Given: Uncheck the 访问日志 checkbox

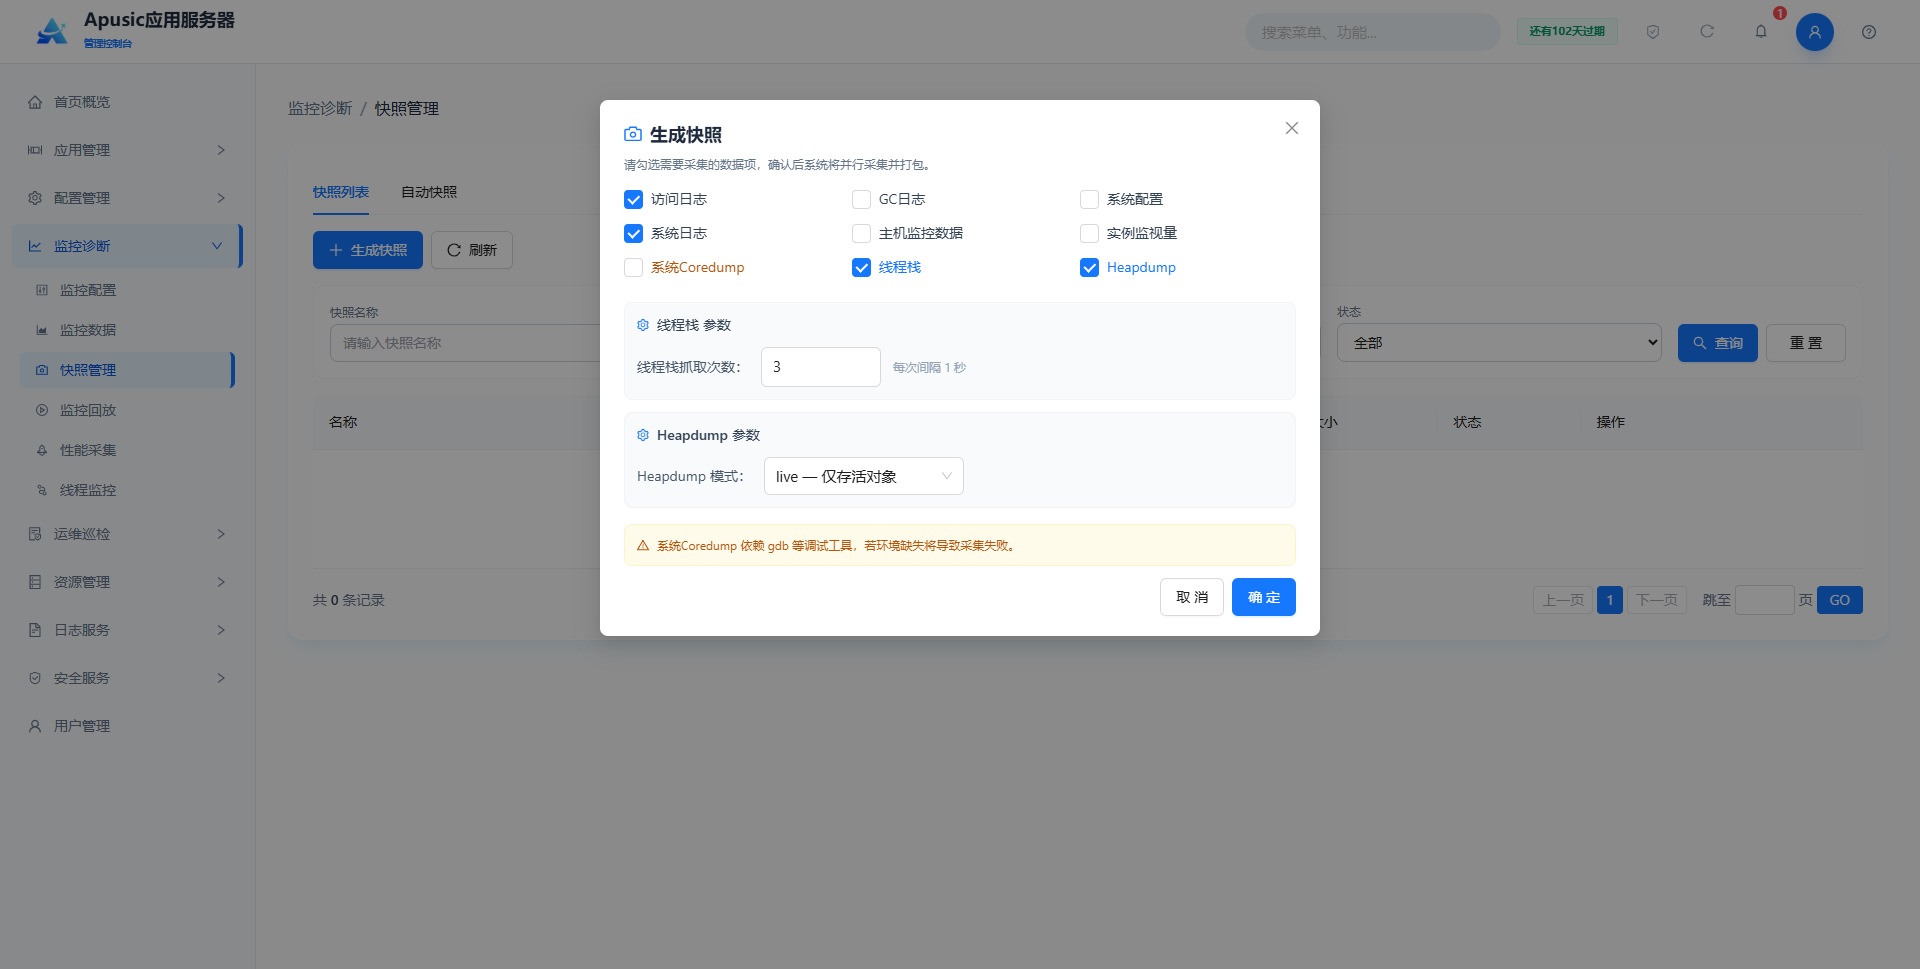Looking at the screenshot, I should [x=633, y=199].
